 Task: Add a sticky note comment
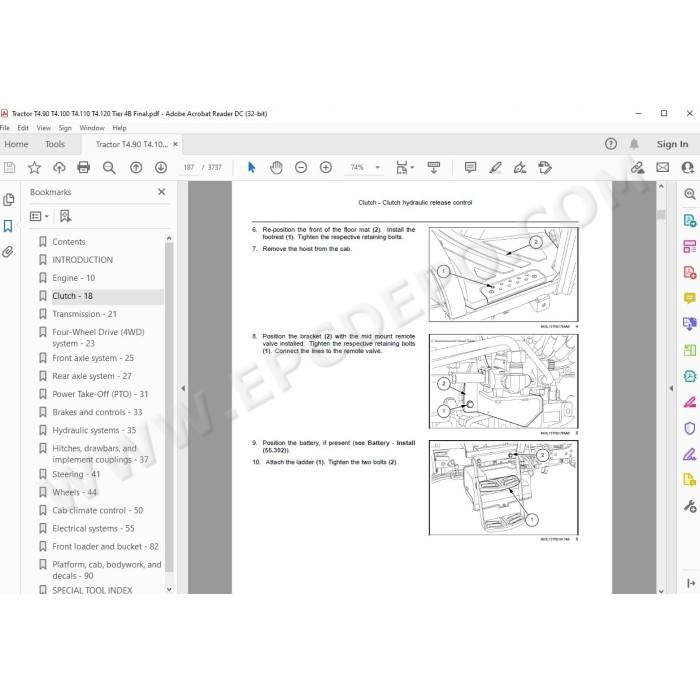(x=470, y=167)
